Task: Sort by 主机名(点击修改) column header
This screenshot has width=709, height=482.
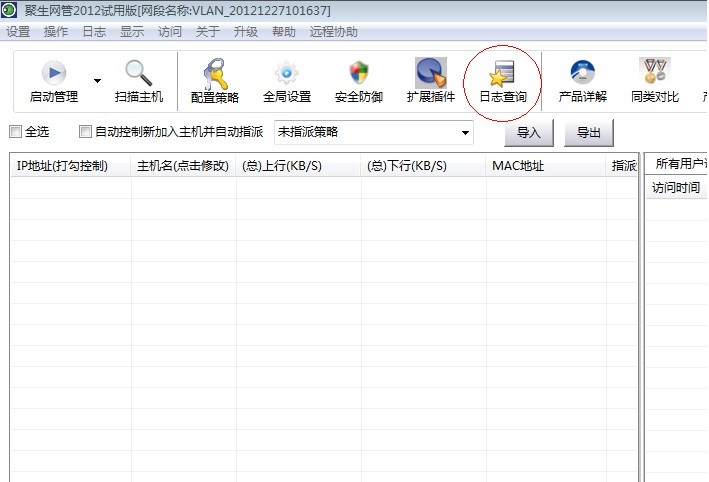Action: click(183, 166)
